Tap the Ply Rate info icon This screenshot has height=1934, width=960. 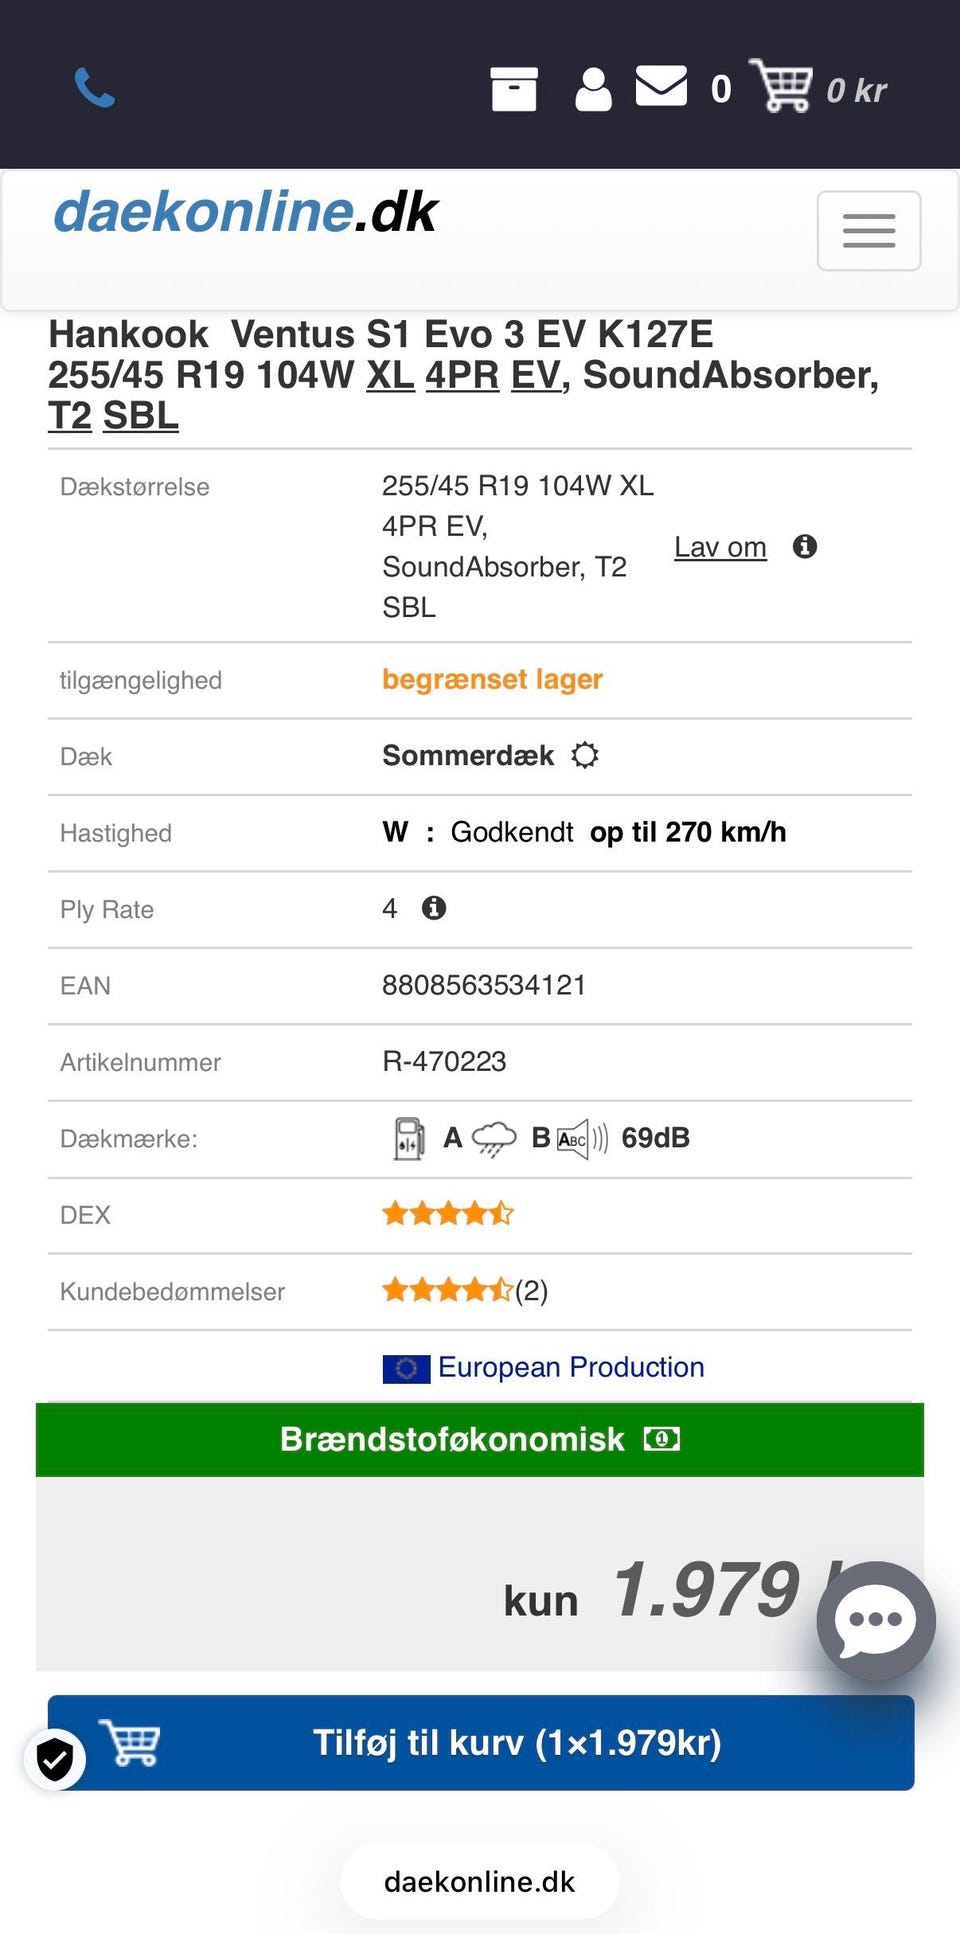(x=433, y=908)
